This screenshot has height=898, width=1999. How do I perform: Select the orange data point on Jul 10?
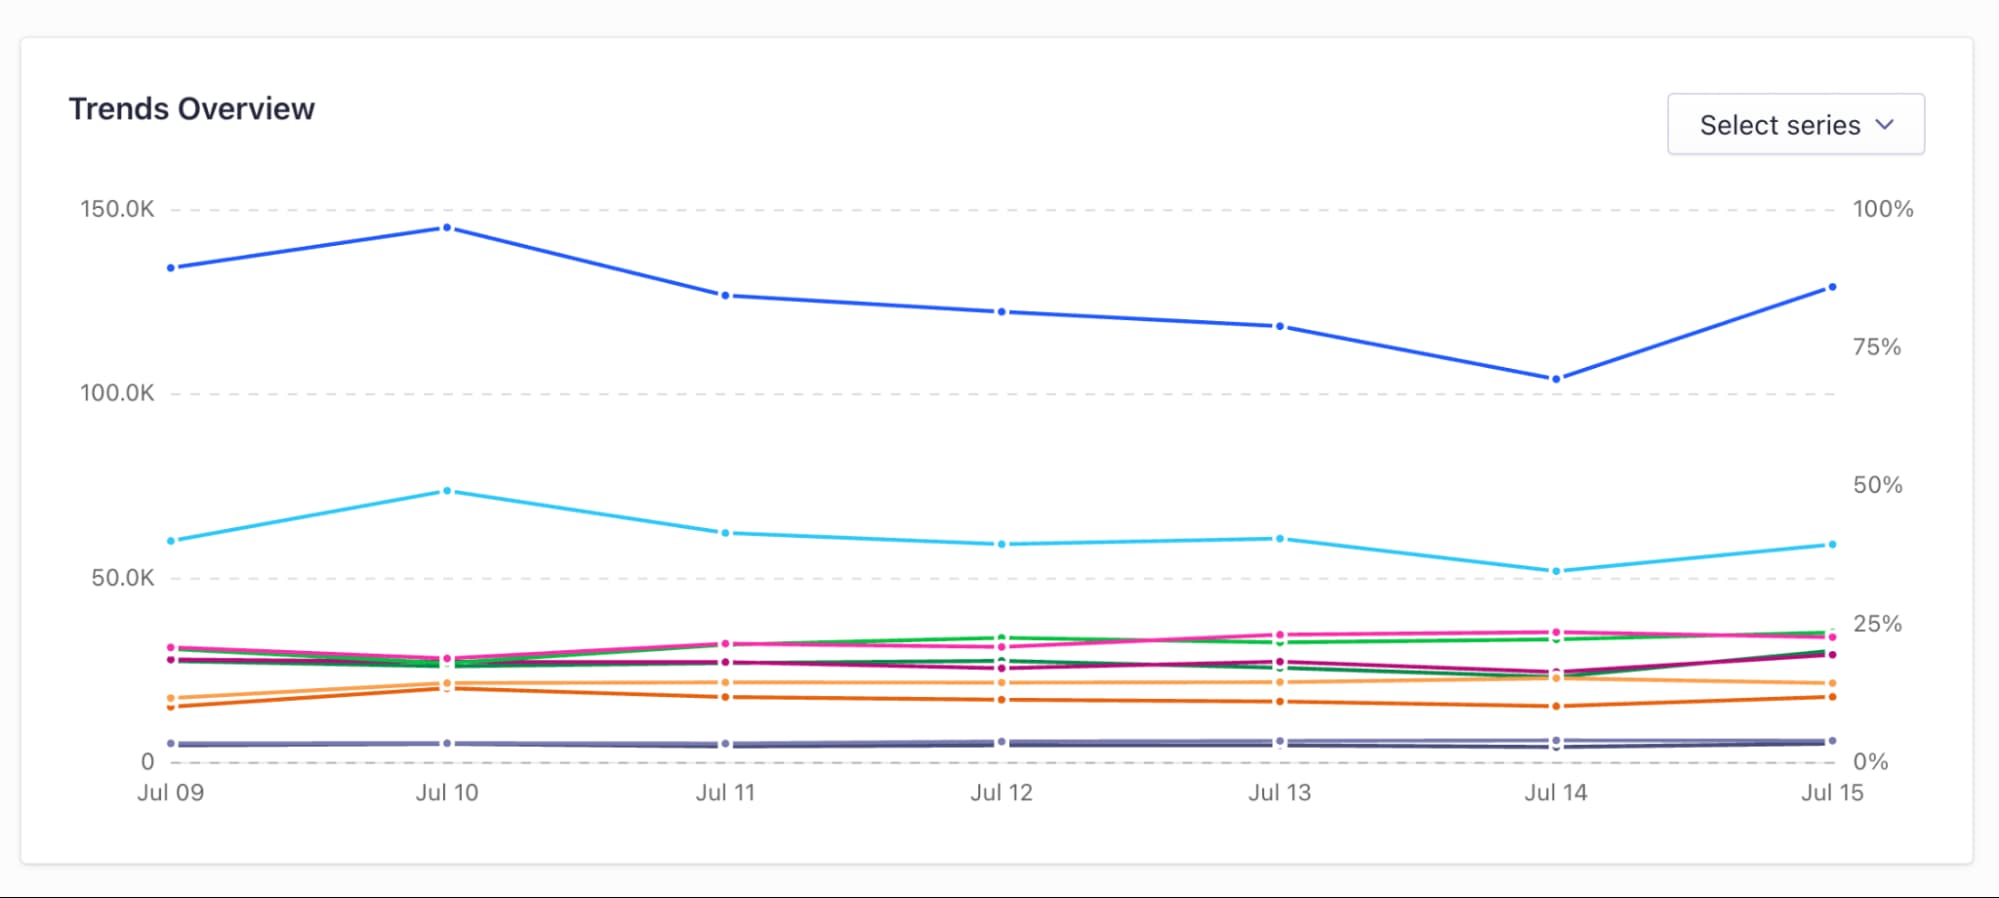pyautogui.click(x=447, y=683)
